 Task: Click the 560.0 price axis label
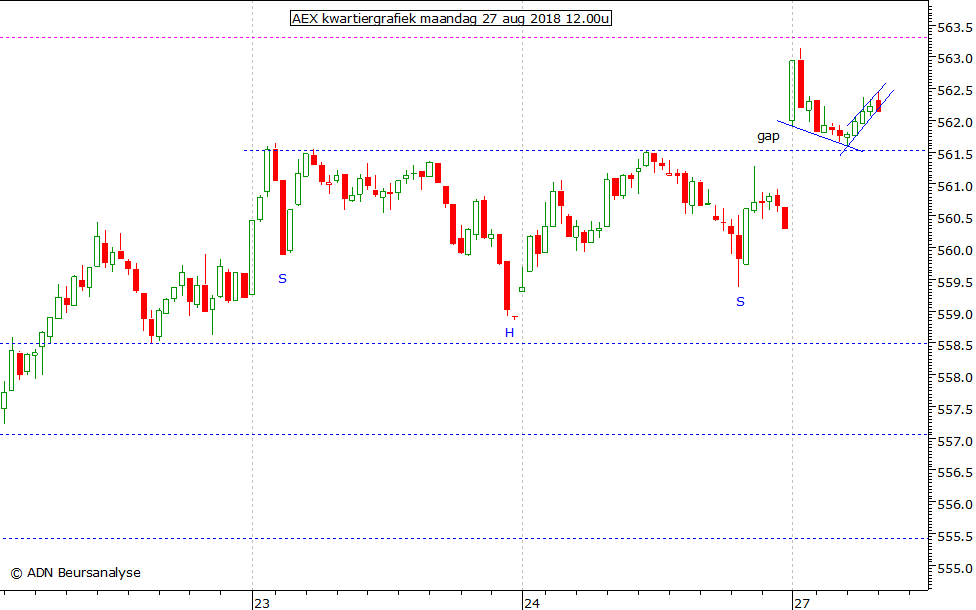click(x=955, y=250)
